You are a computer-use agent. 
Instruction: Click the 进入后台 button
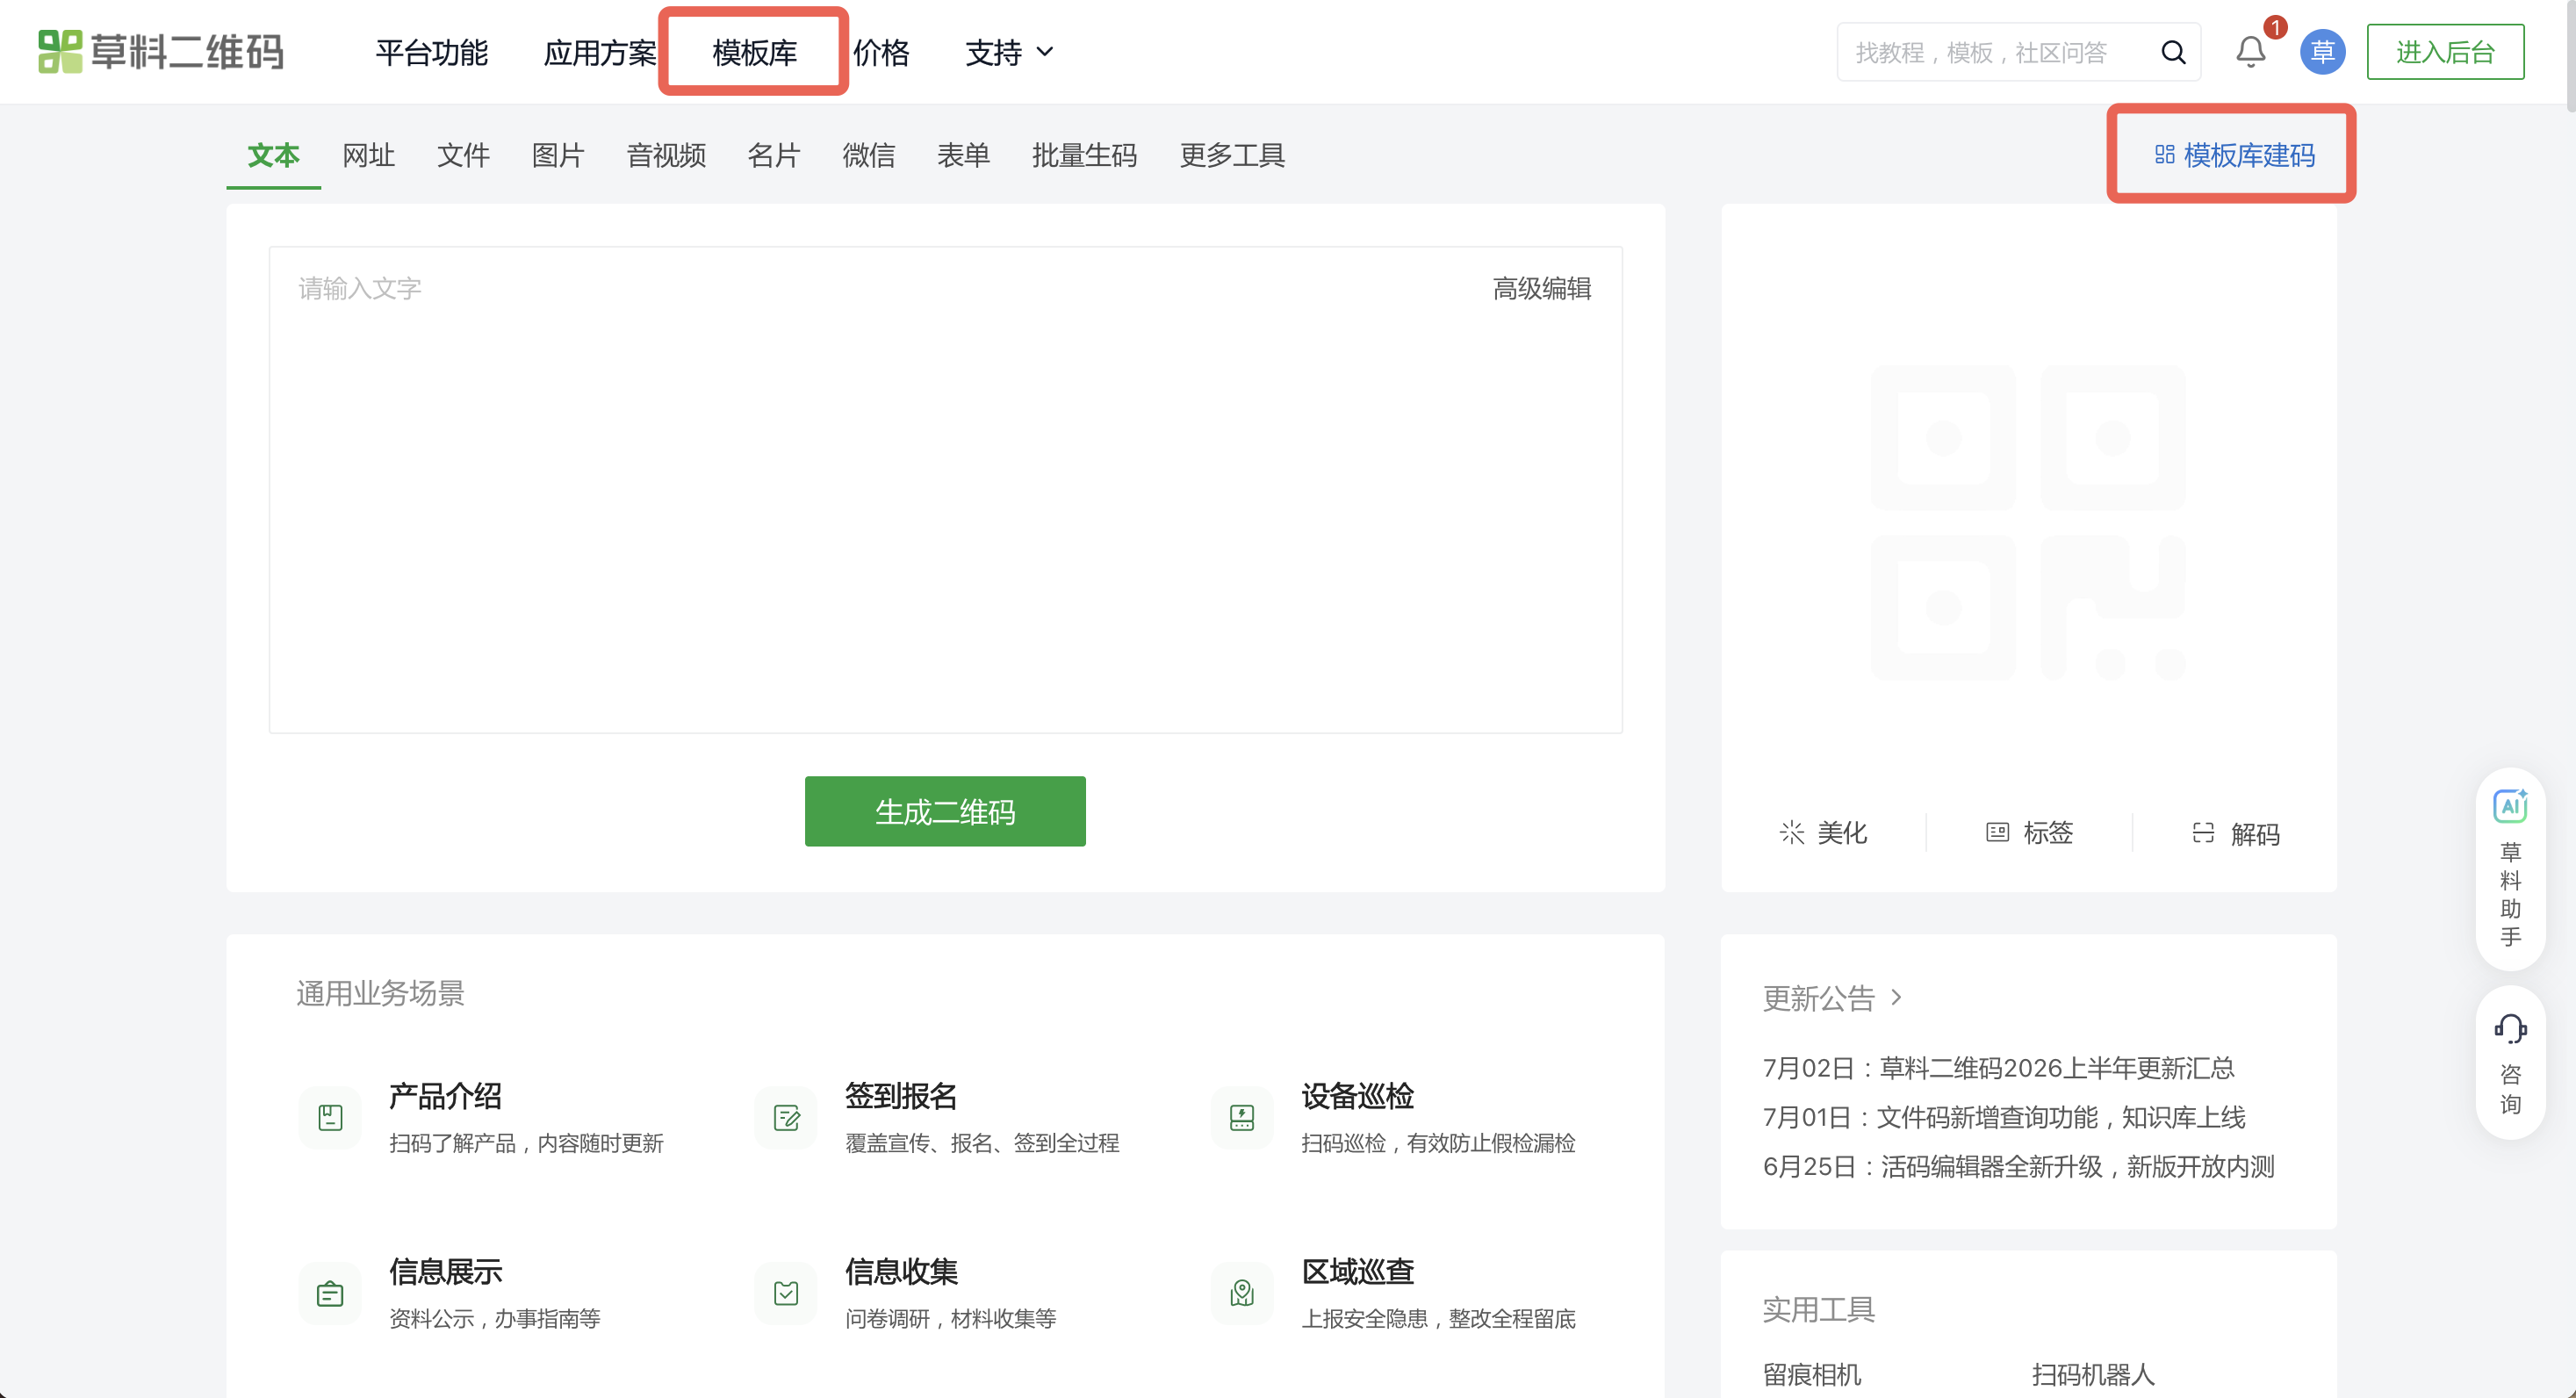2445,52
